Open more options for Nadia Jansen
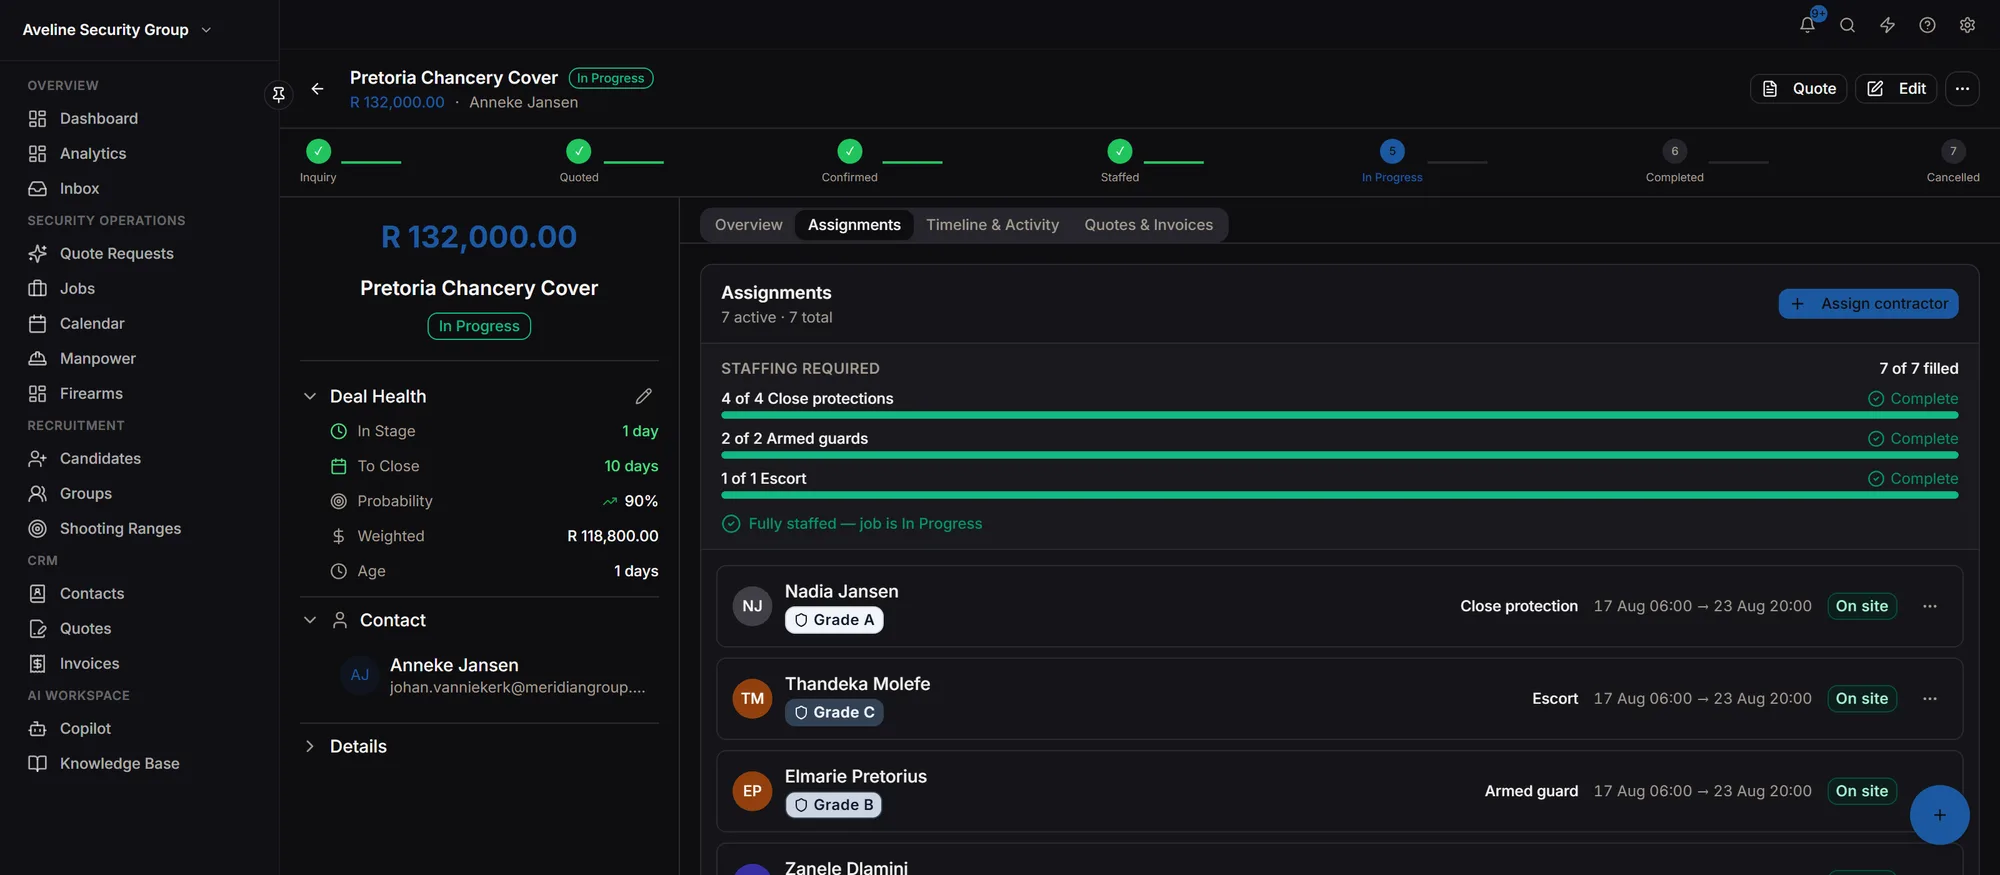 point(1930,606)
